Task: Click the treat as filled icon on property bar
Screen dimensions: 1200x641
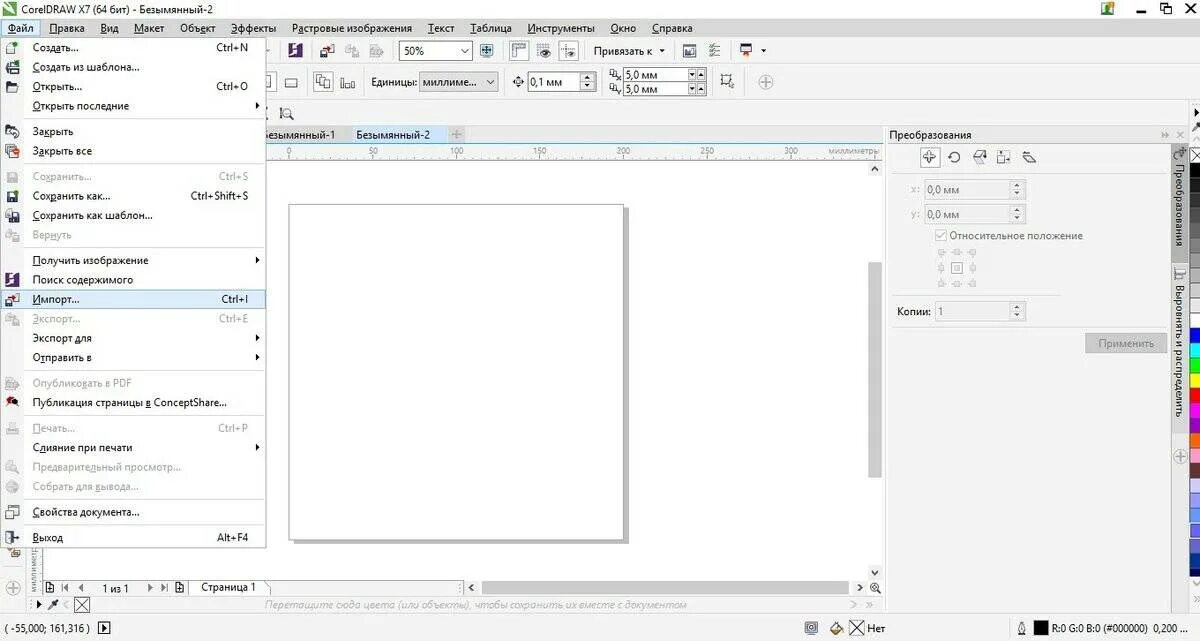Action: pyautogui.click(x=727, y=82)
